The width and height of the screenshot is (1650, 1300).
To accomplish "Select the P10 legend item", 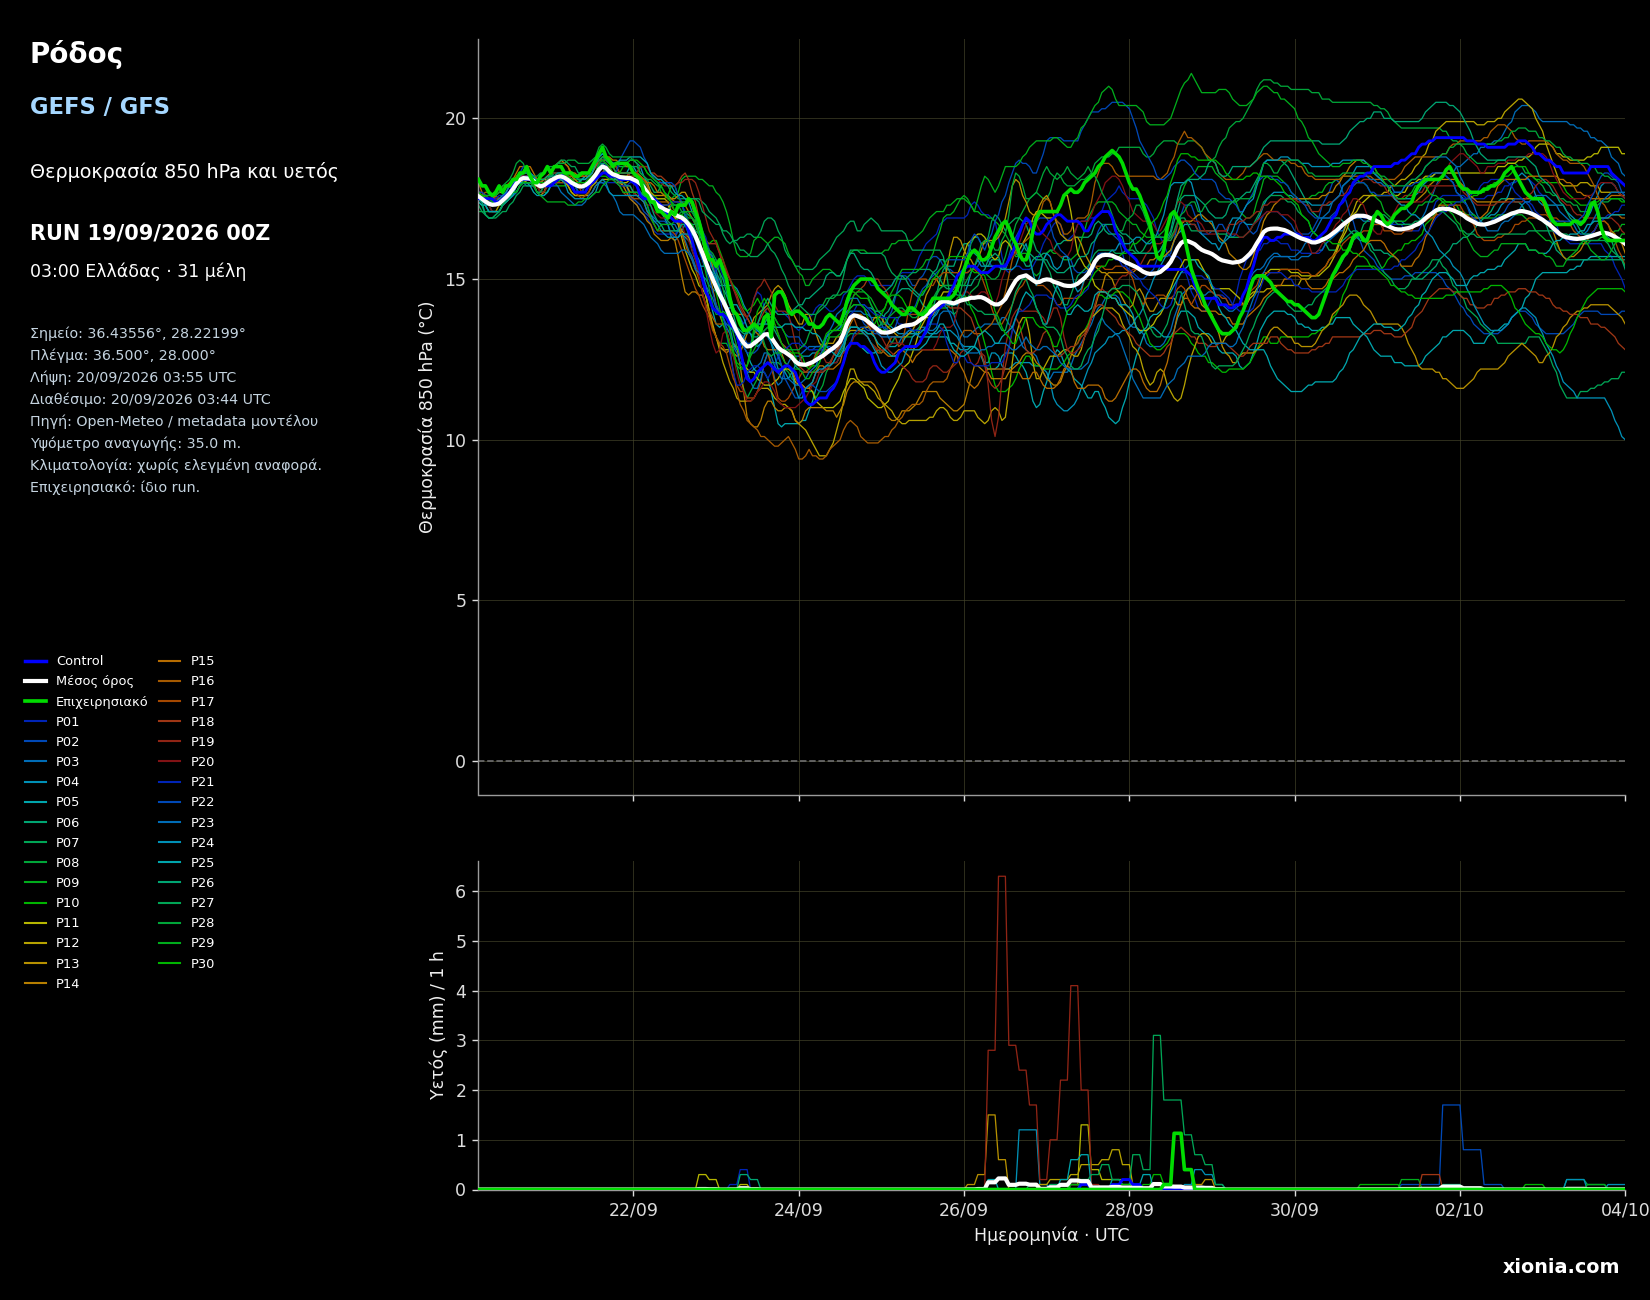I will click(52, 903).
